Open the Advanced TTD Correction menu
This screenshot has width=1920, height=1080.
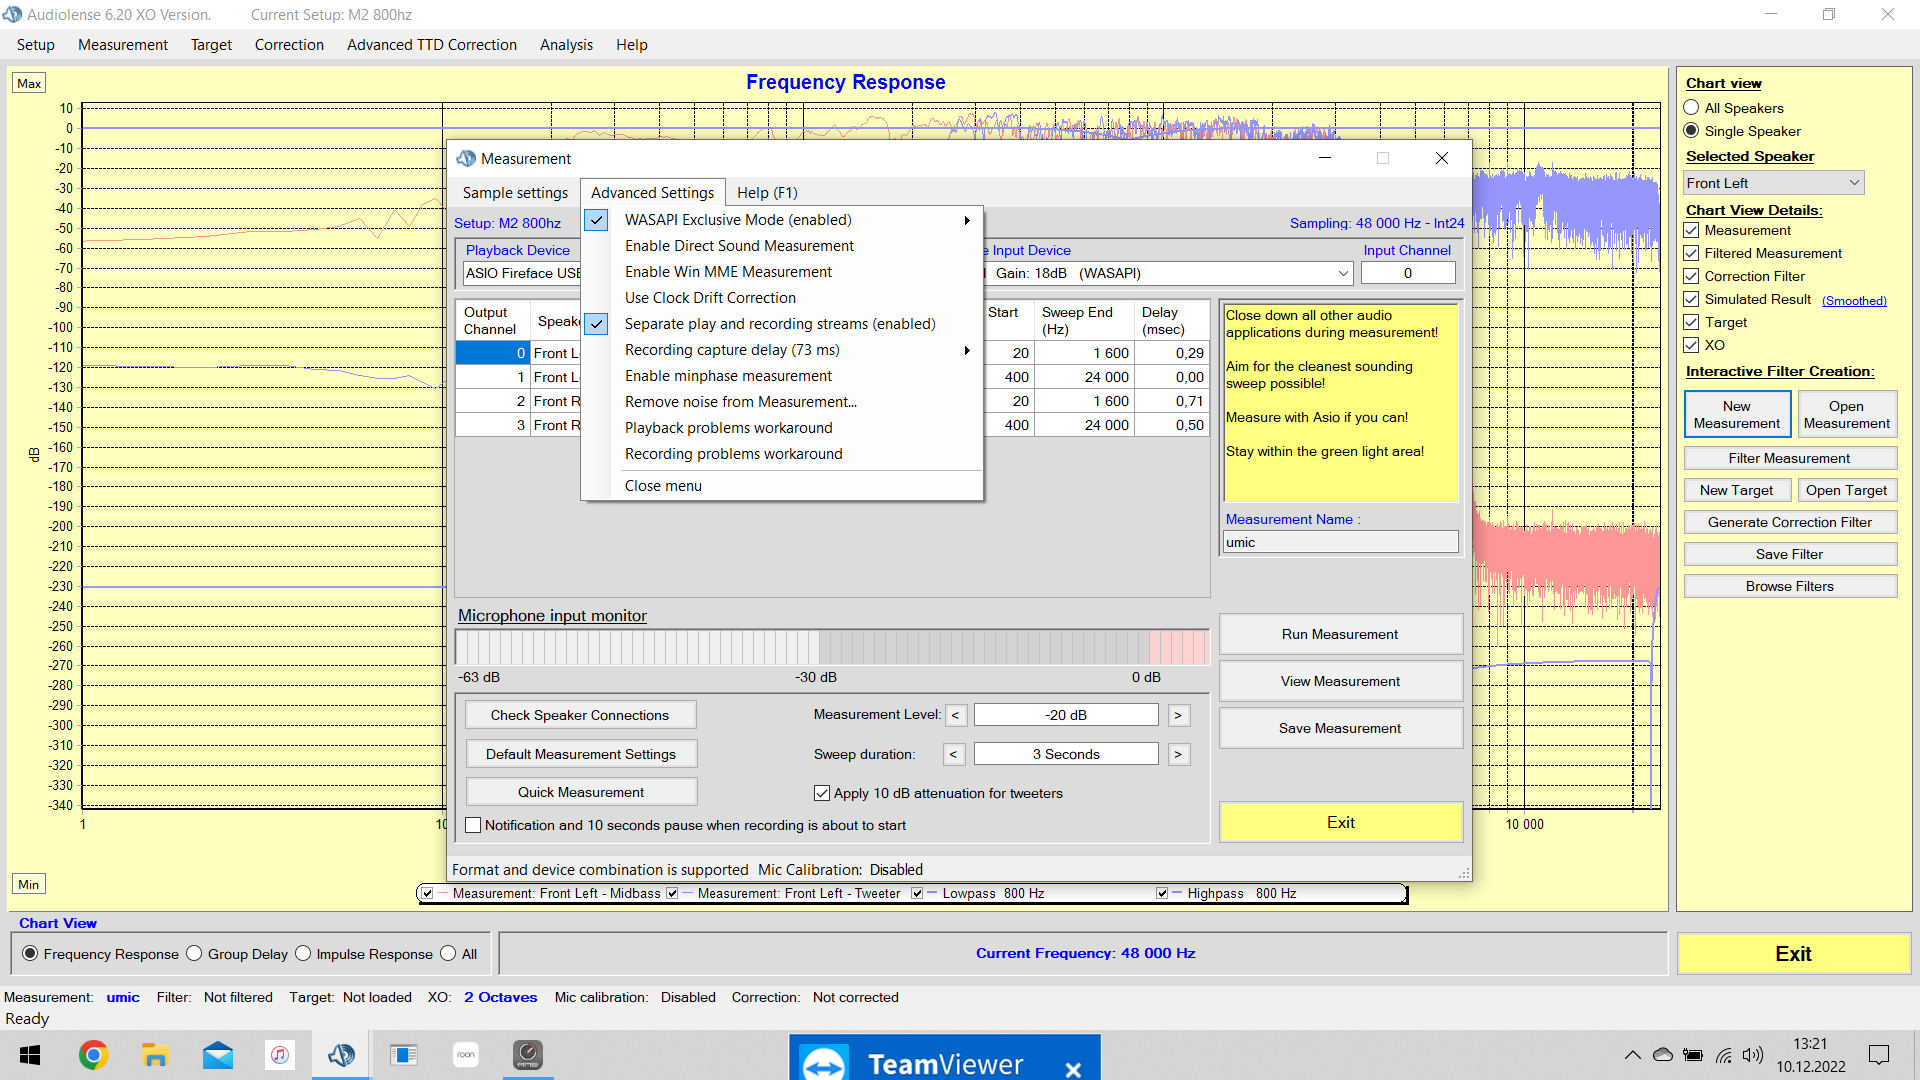(431, 45)
